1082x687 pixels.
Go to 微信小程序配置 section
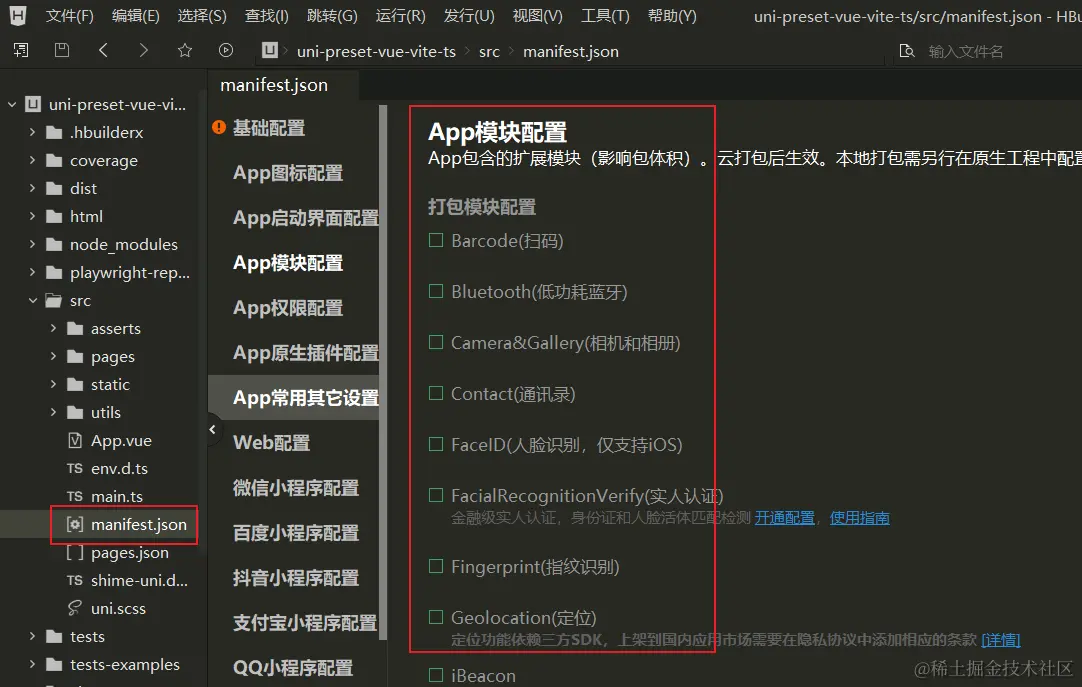296,488
